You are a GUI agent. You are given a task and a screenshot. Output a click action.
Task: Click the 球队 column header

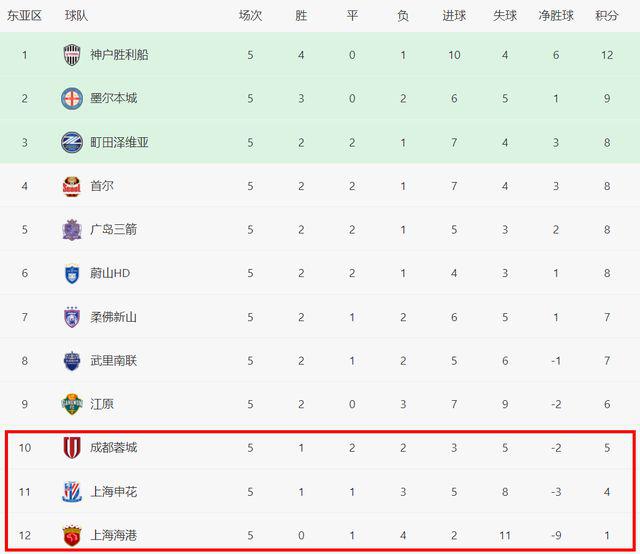[x=76, y=15]
